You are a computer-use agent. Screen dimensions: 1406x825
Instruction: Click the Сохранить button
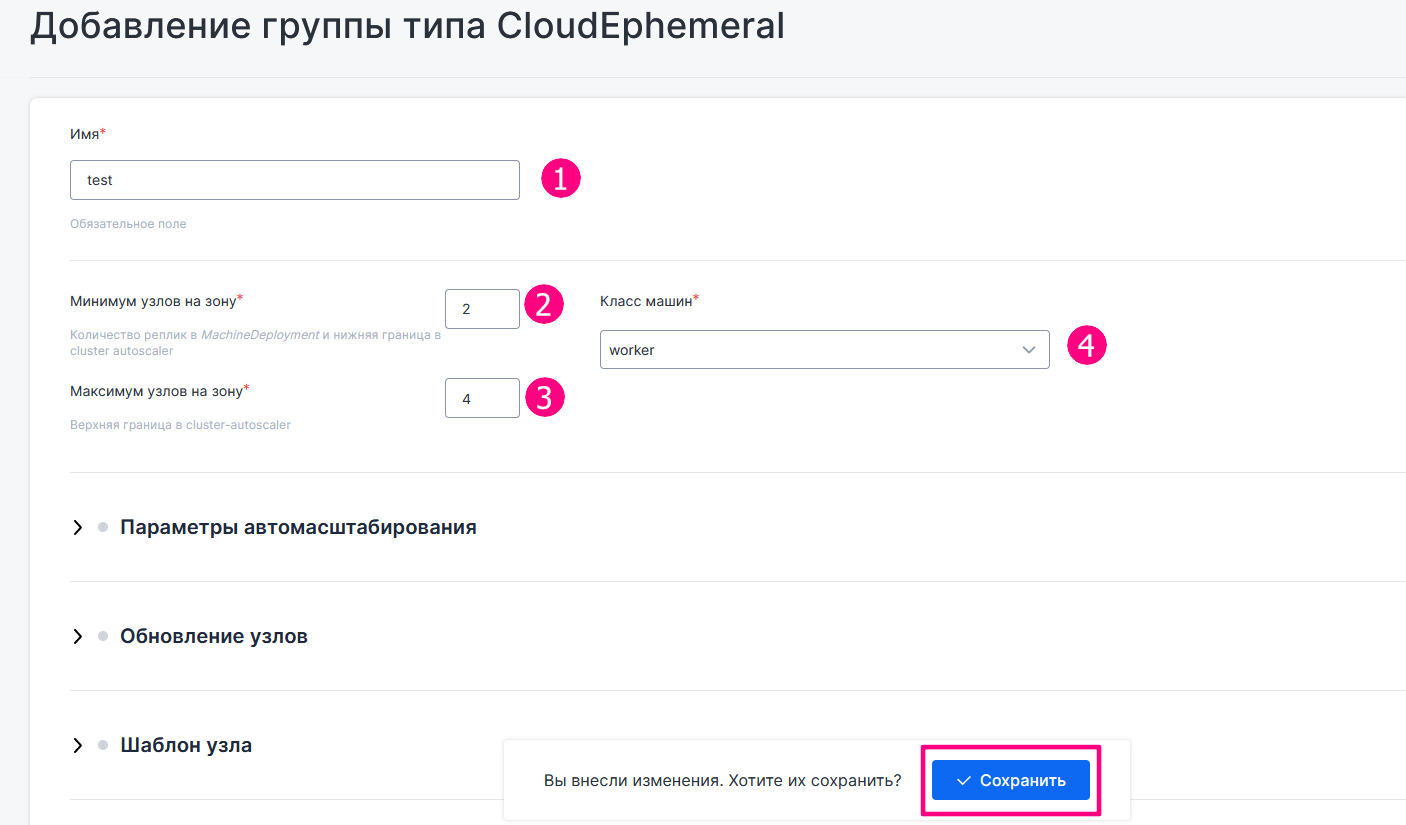point(1011,780)
